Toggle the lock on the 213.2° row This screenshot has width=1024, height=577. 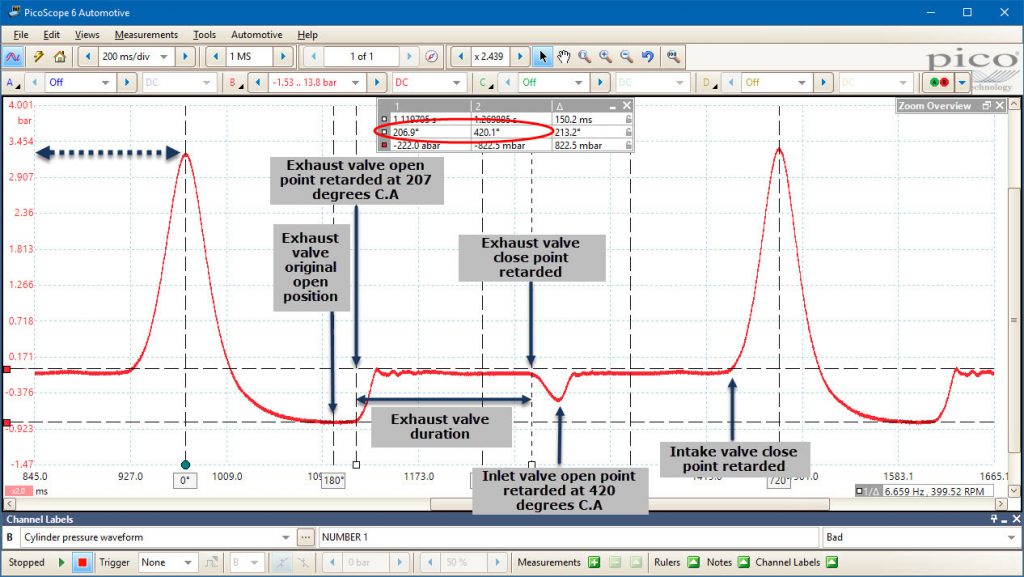coord(628,132)
